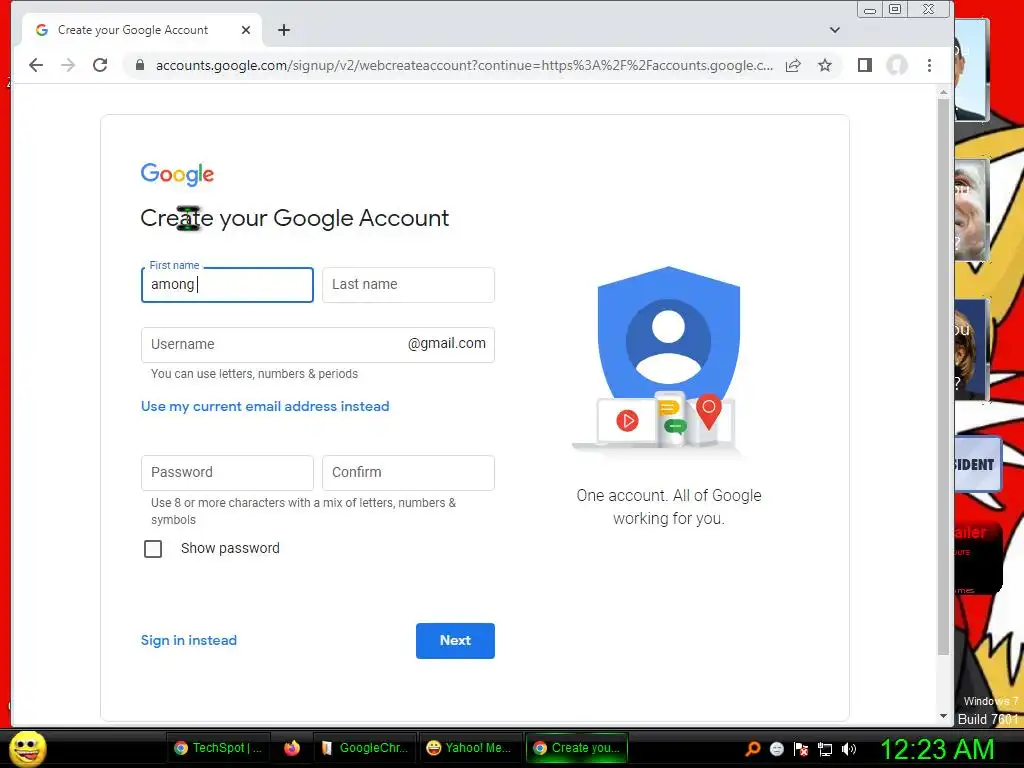Click the Sign in instead link
1024x768 pixels.
[x=189, y=641]
